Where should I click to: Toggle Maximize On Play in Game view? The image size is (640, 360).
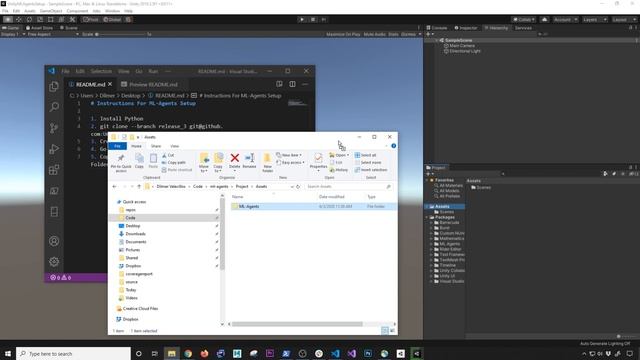(343, 34)
